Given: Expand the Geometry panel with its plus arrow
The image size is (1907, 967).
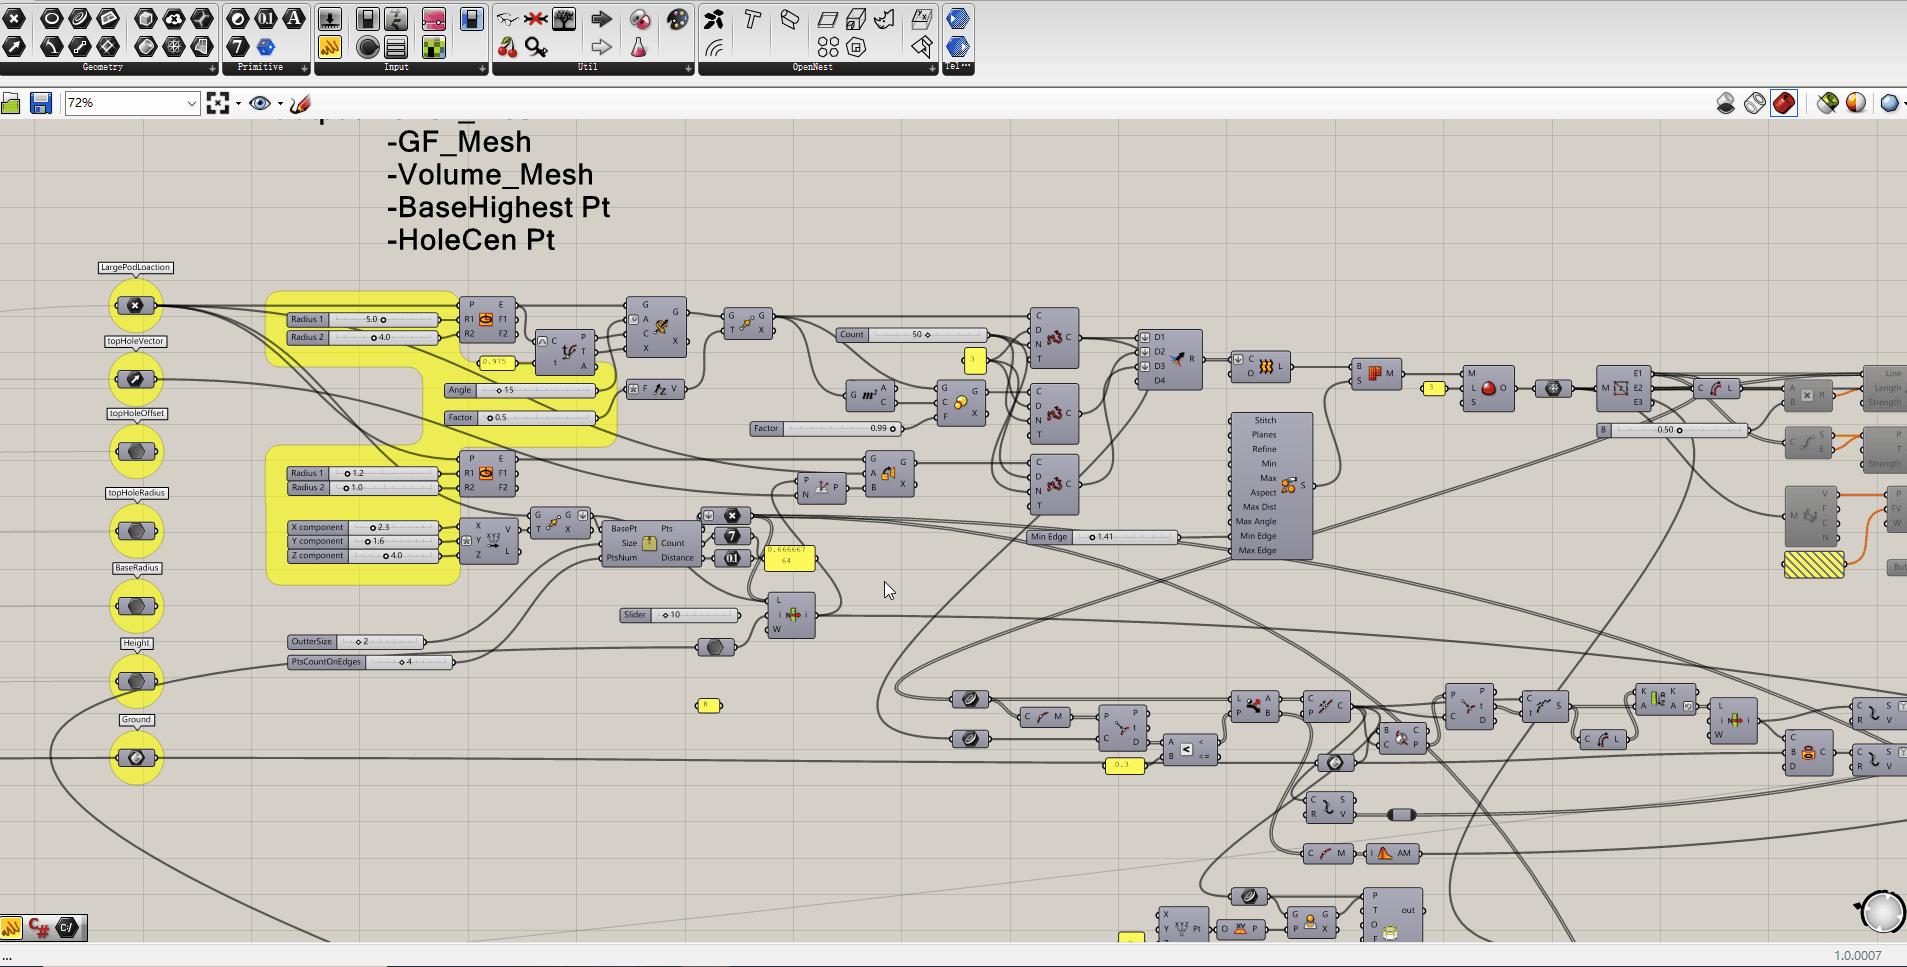Looking at the screenshot, I should pyautogui.click(x=212, y=68).
